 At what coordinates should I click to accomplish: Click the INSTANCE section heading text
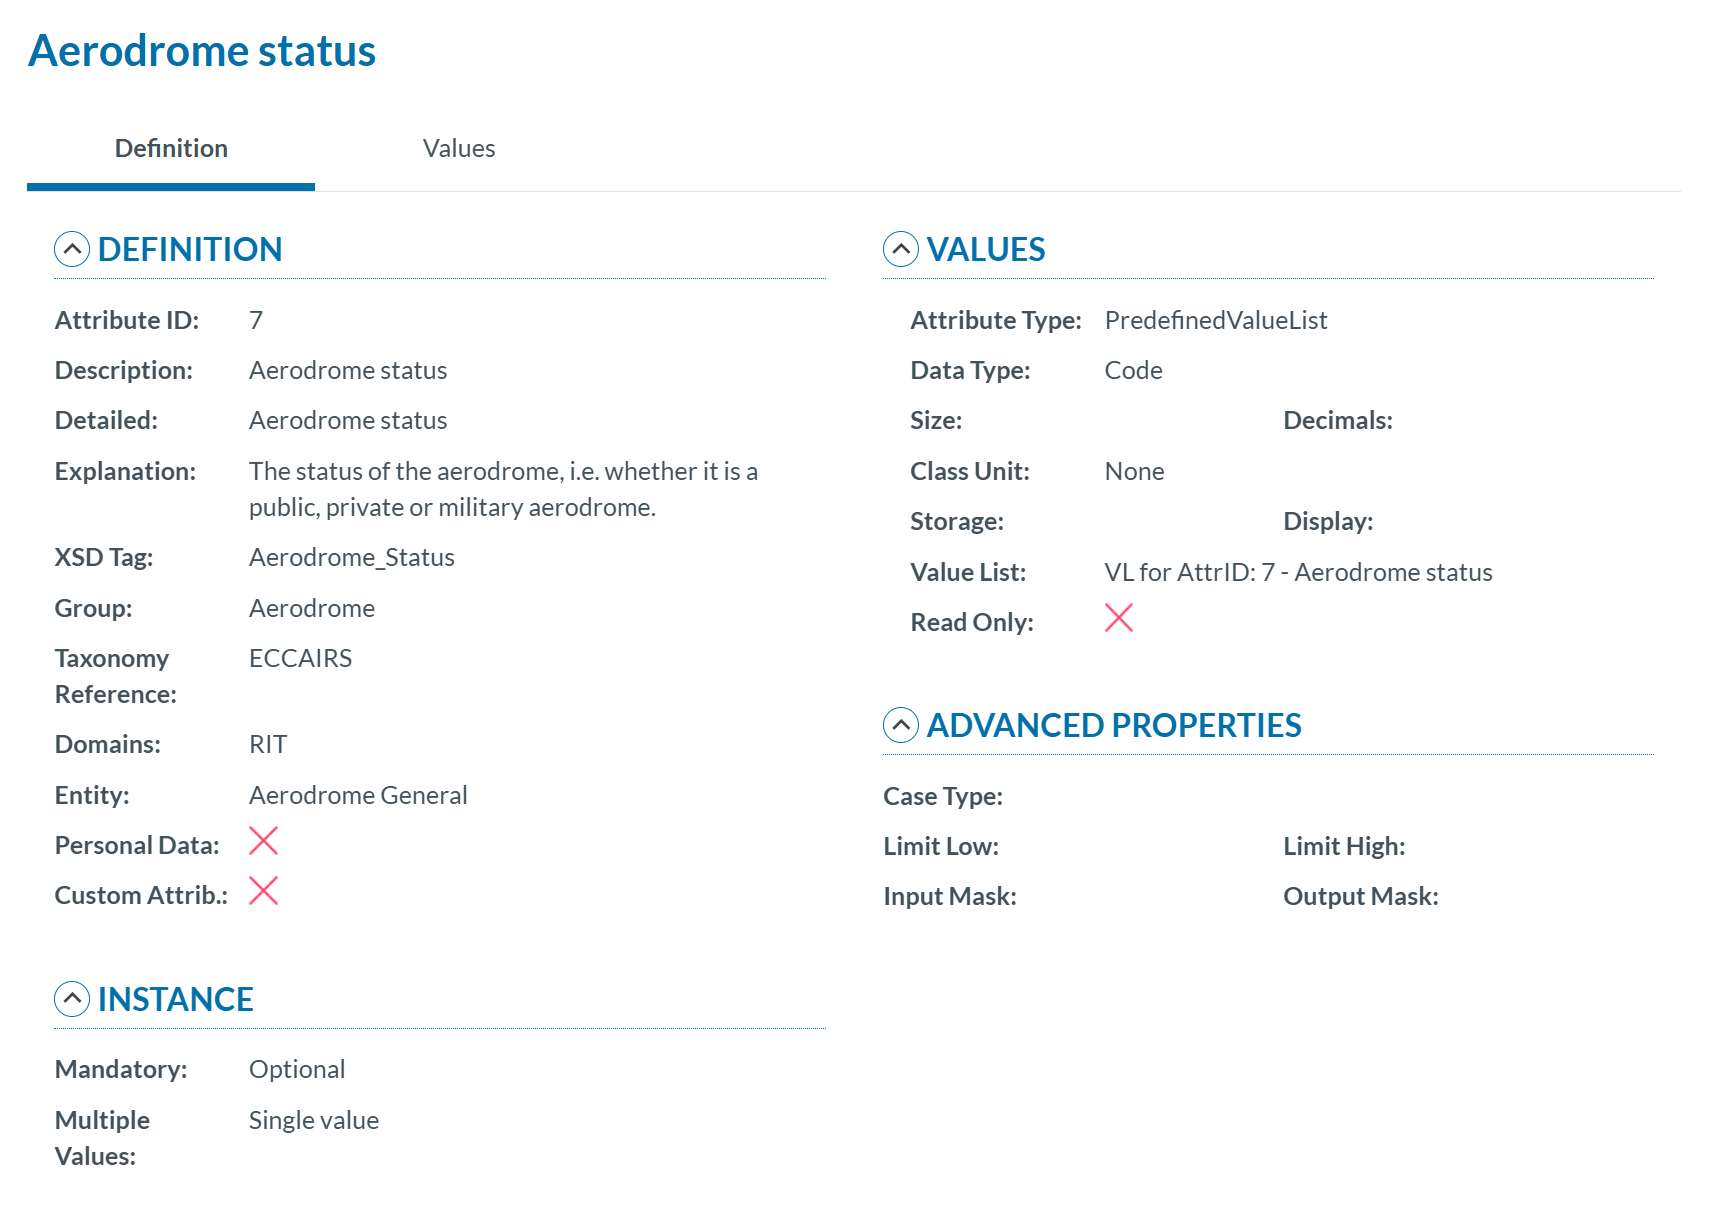point(175,999)
